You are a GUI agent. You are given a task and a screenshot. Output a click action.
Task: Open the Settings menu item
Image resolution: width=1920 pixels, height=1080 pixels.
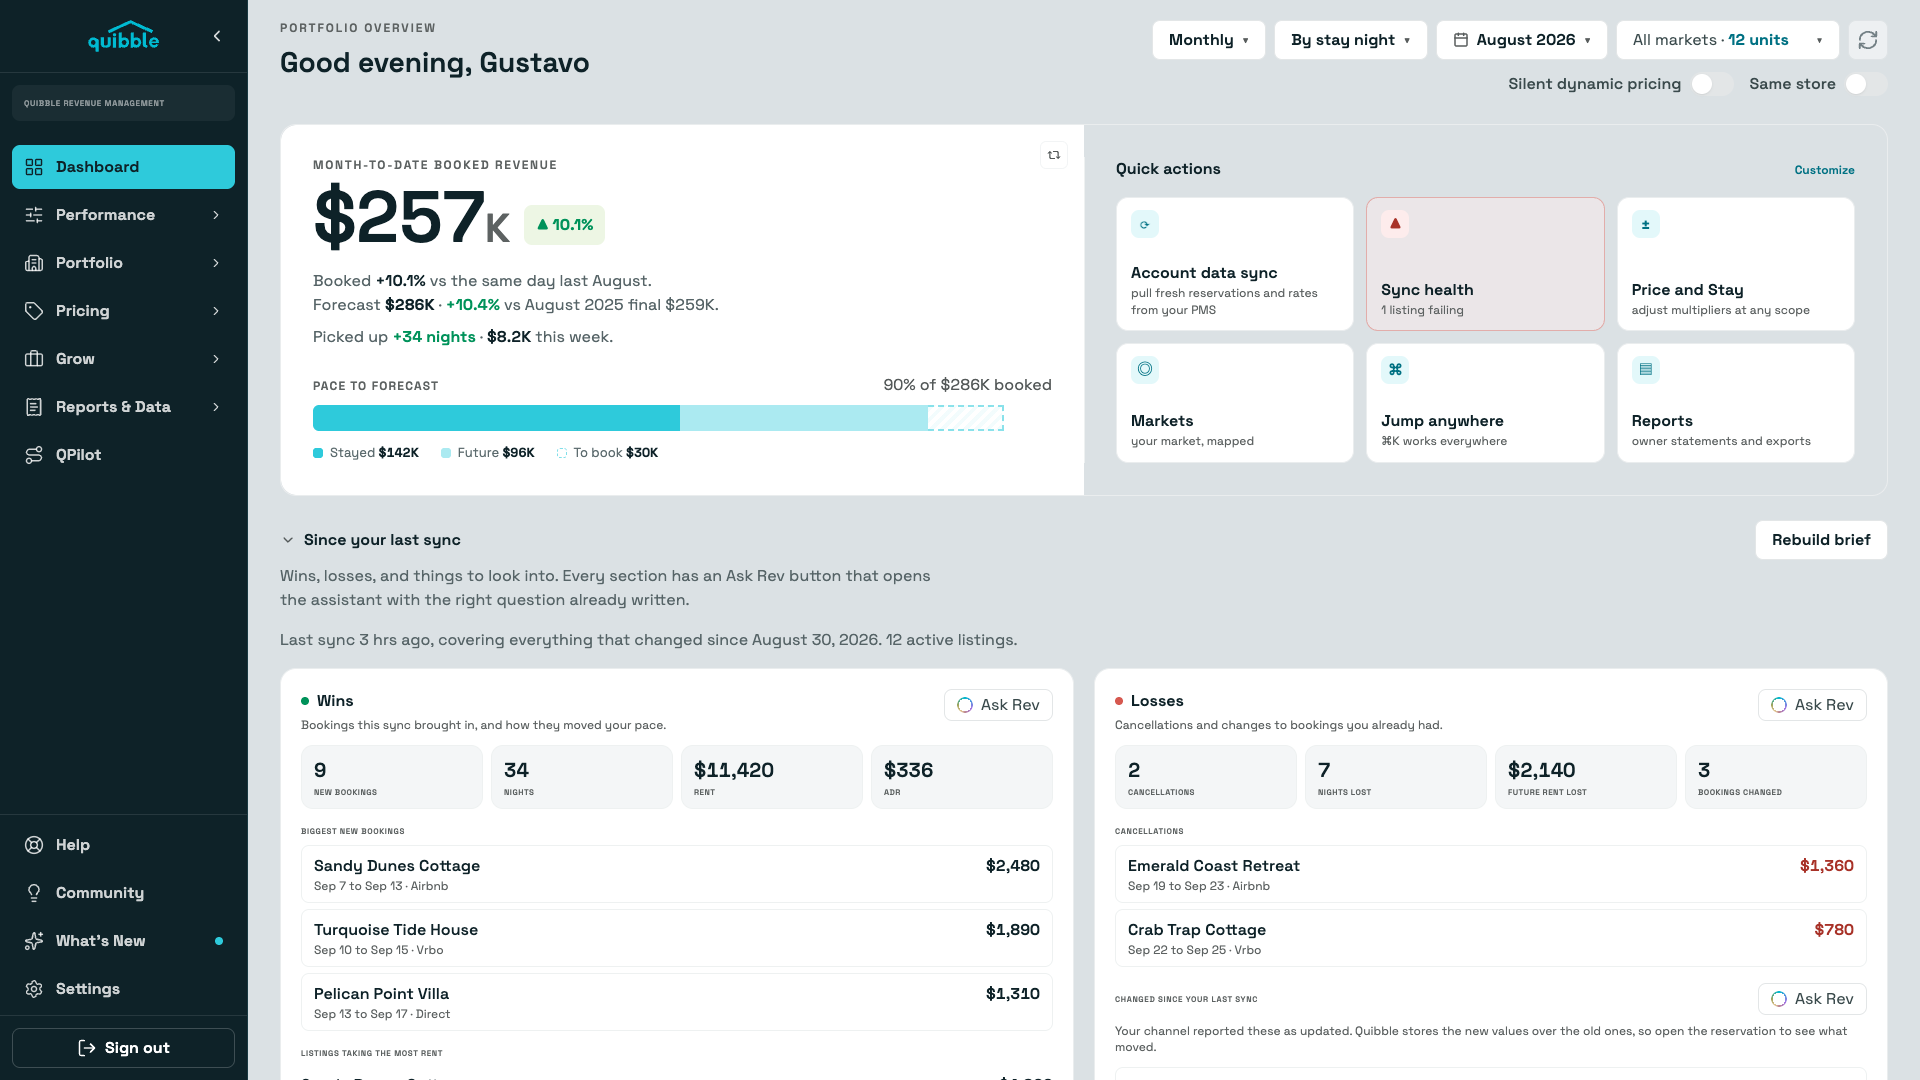pyautogui.click(x=123, y=989)
